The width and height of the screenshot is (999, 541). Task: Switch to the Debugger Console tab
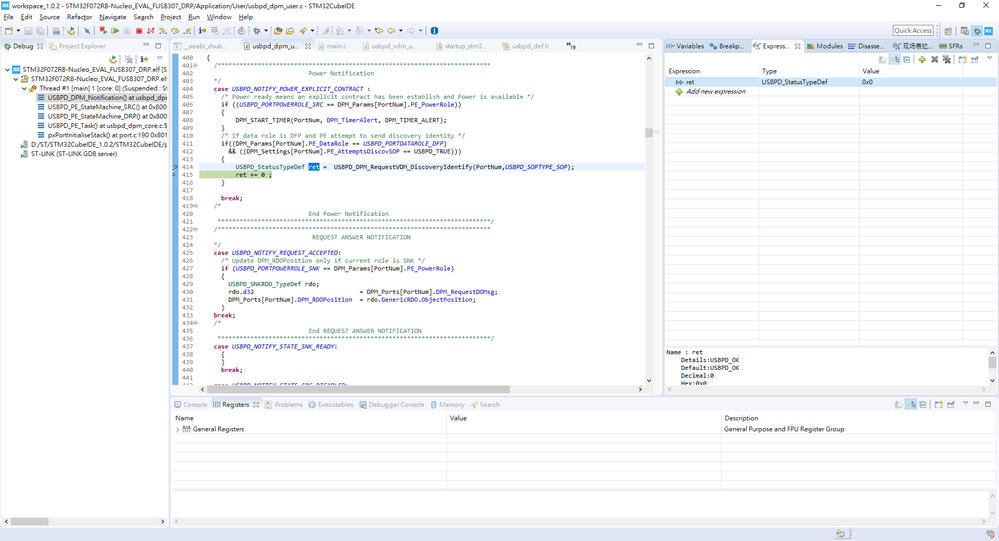[391, 405]
